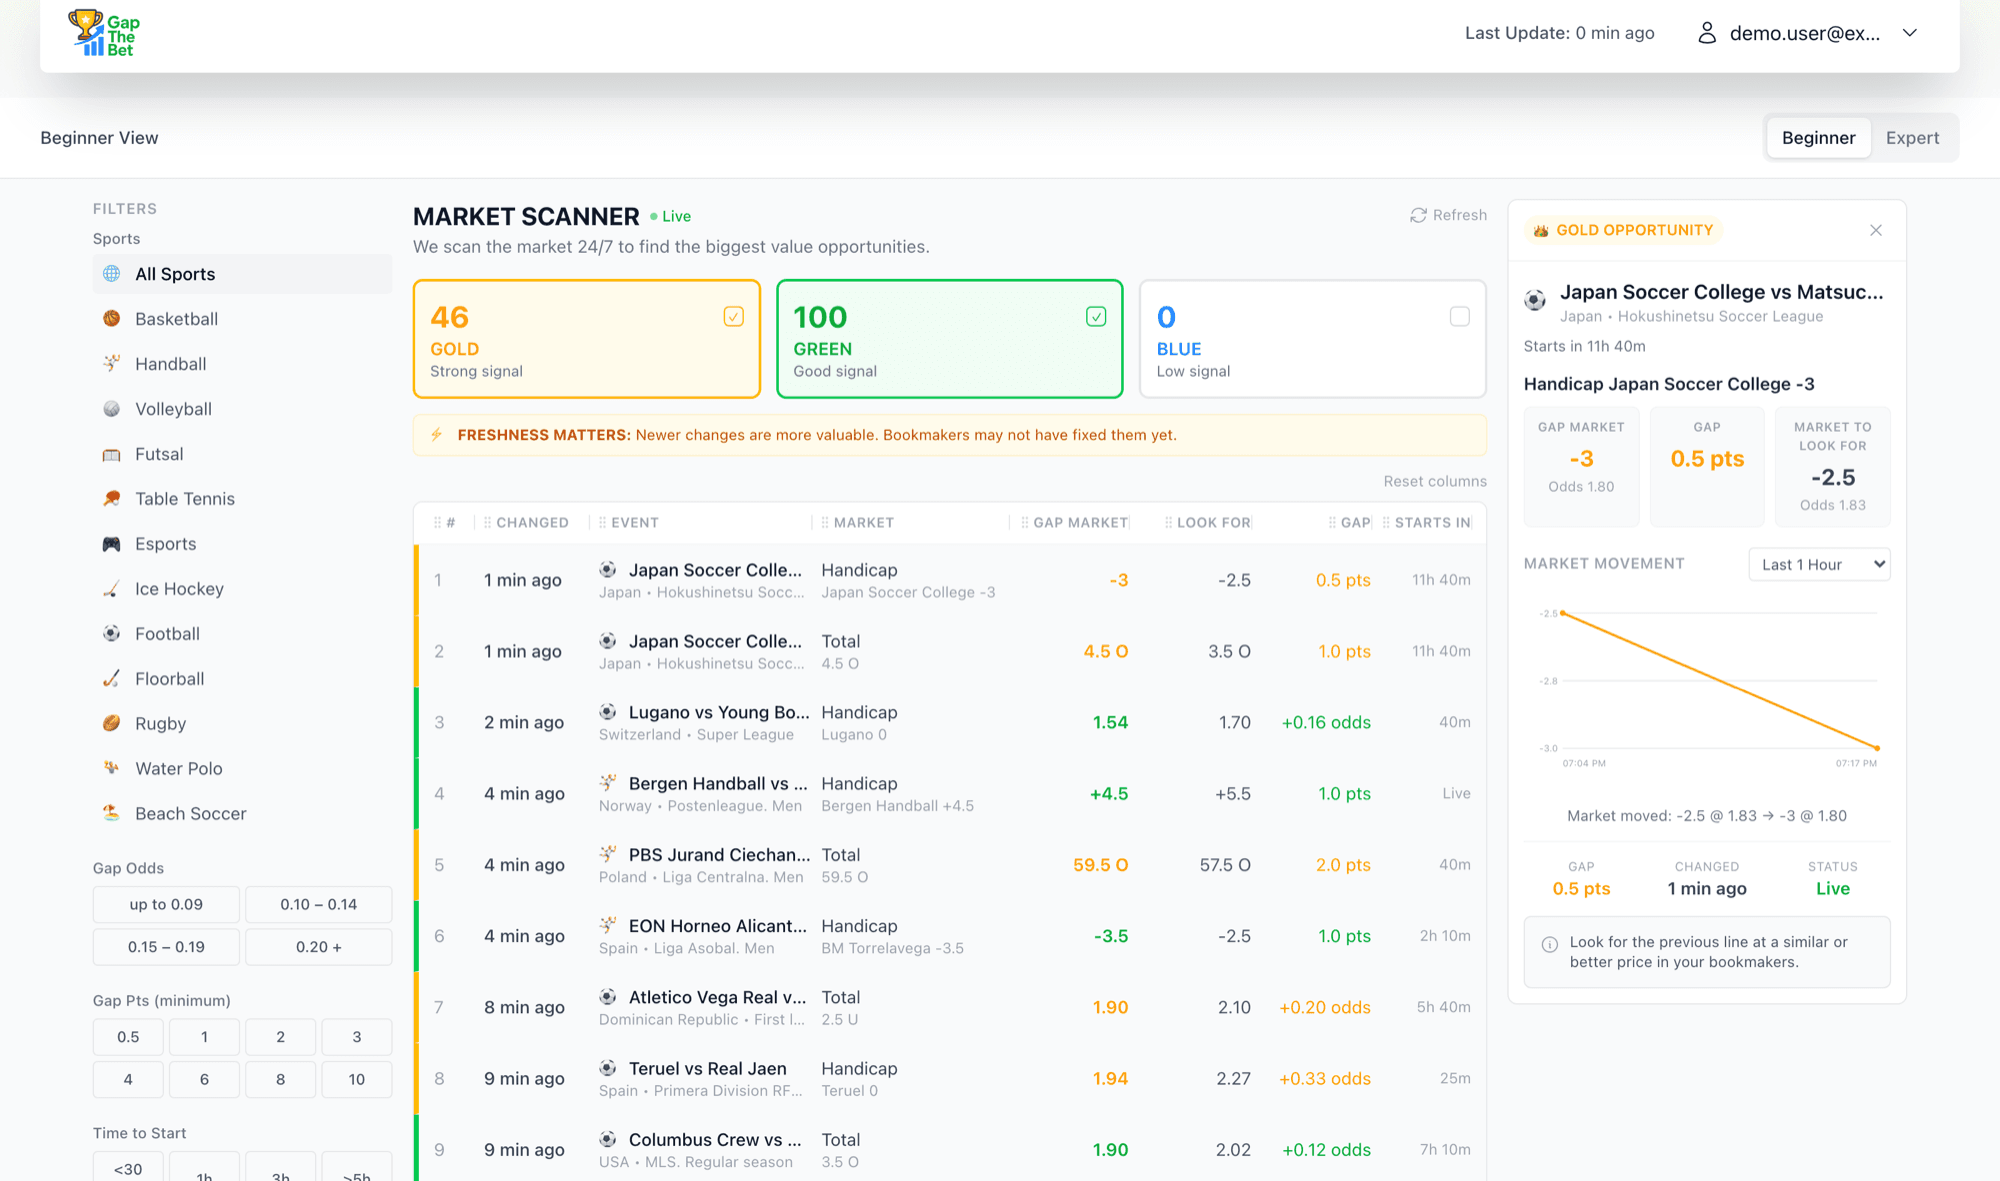Click the Floorball stick icon
2000x1181 pixels.
click(112, 679)
